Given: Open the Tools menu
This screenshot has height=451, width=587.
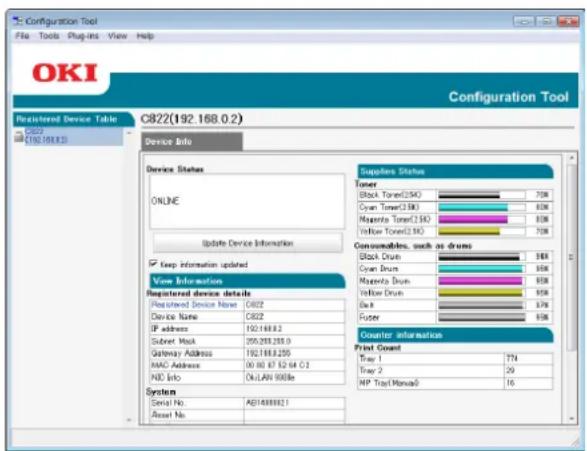Looking at the screenshot, I should [x=49, y=36].
